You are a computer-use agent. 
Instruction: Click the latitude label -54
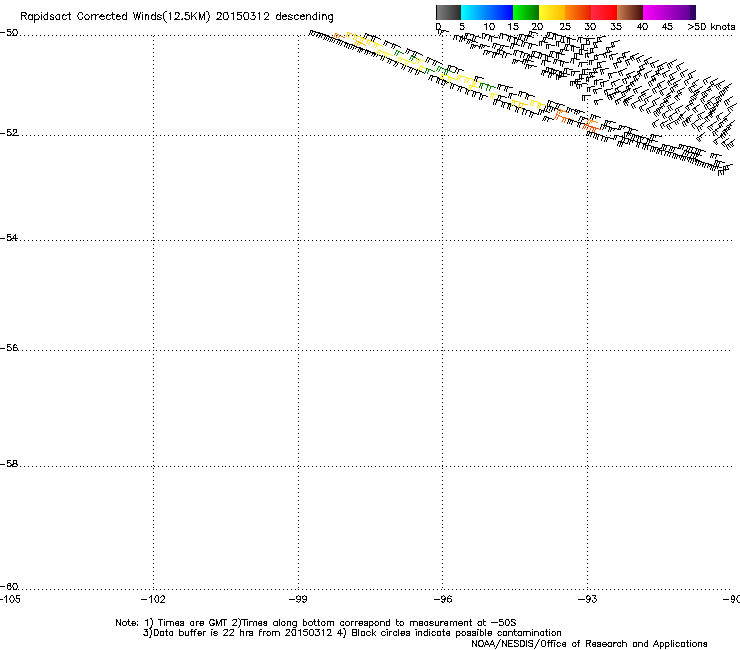9,238
